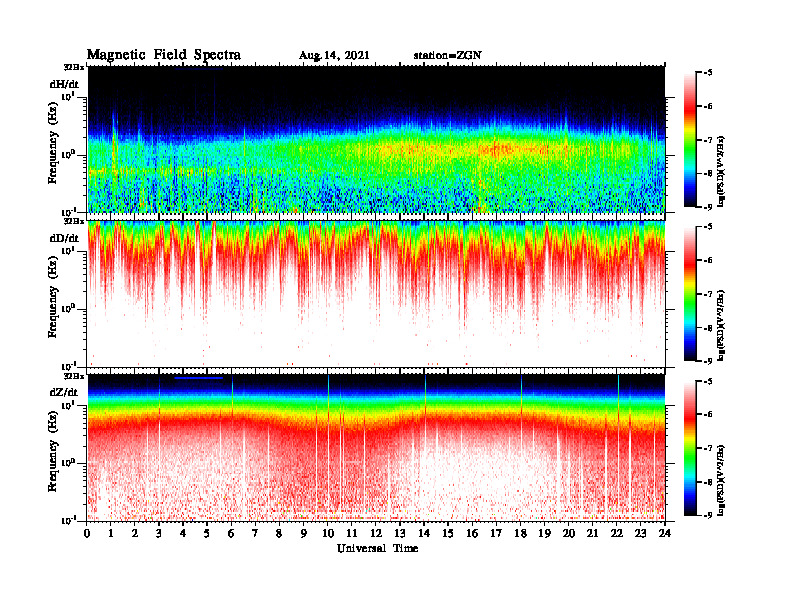Screen dimensions: 792x612
Task: Click hour tick label "24" on time axis
Action: click(664, 534)
